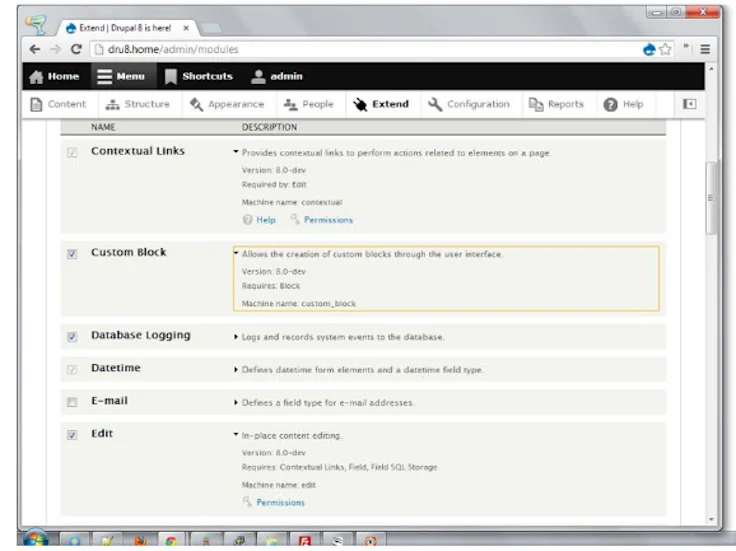Image resolution: width=736 pixels, height=551 pixels.
Task: Enable the E-mail module checkbox
Action: [x=72, y=402]
